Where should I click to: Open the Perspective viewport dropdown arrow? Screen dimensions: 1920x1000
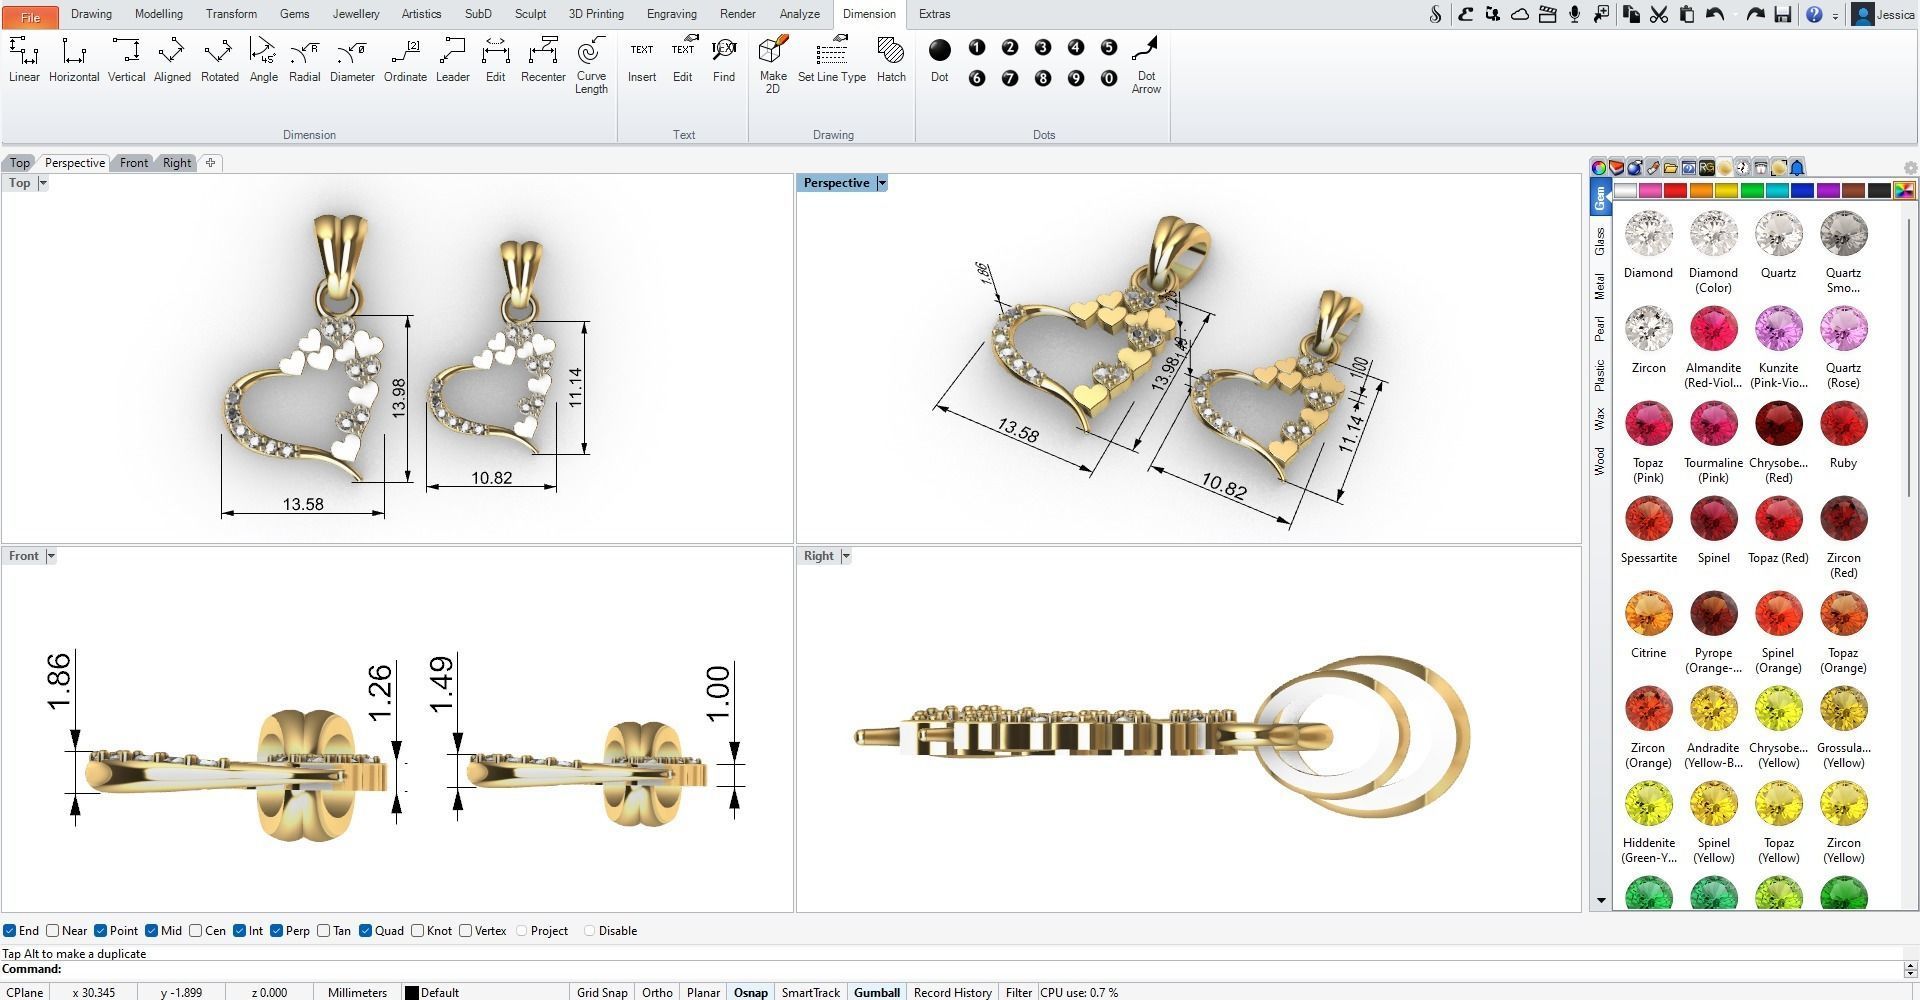pos(881,183)
